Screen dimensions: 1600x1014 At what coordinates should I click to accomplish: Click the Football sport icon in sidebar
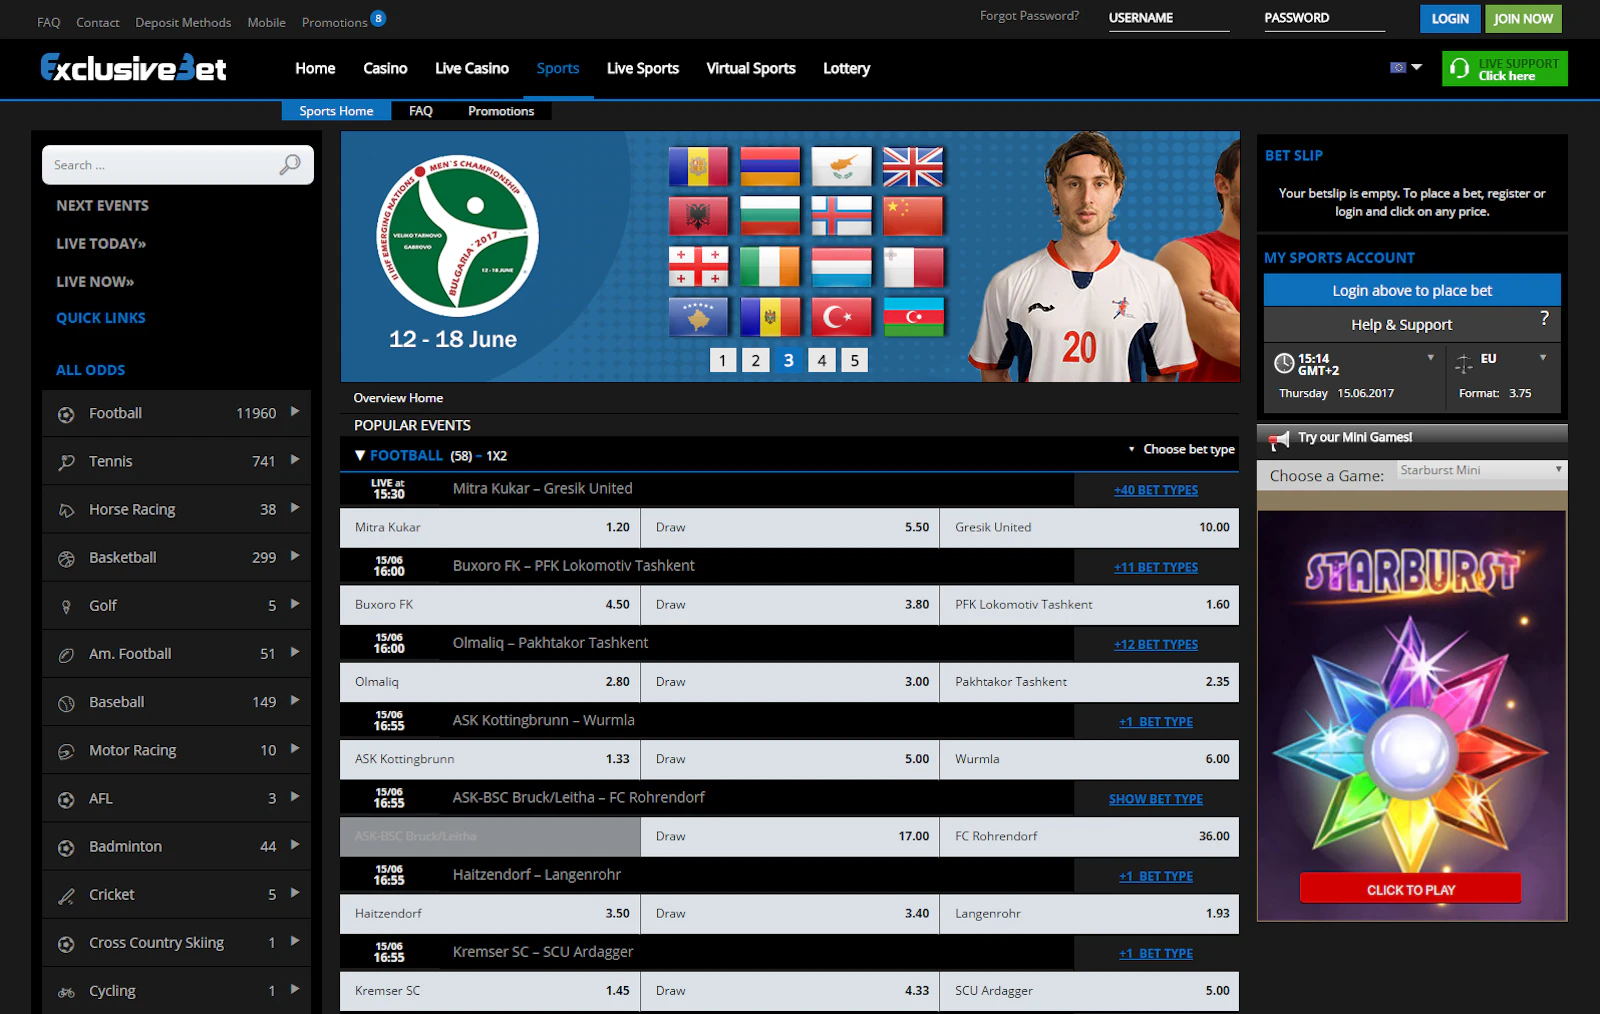click(x=66, y=414)
